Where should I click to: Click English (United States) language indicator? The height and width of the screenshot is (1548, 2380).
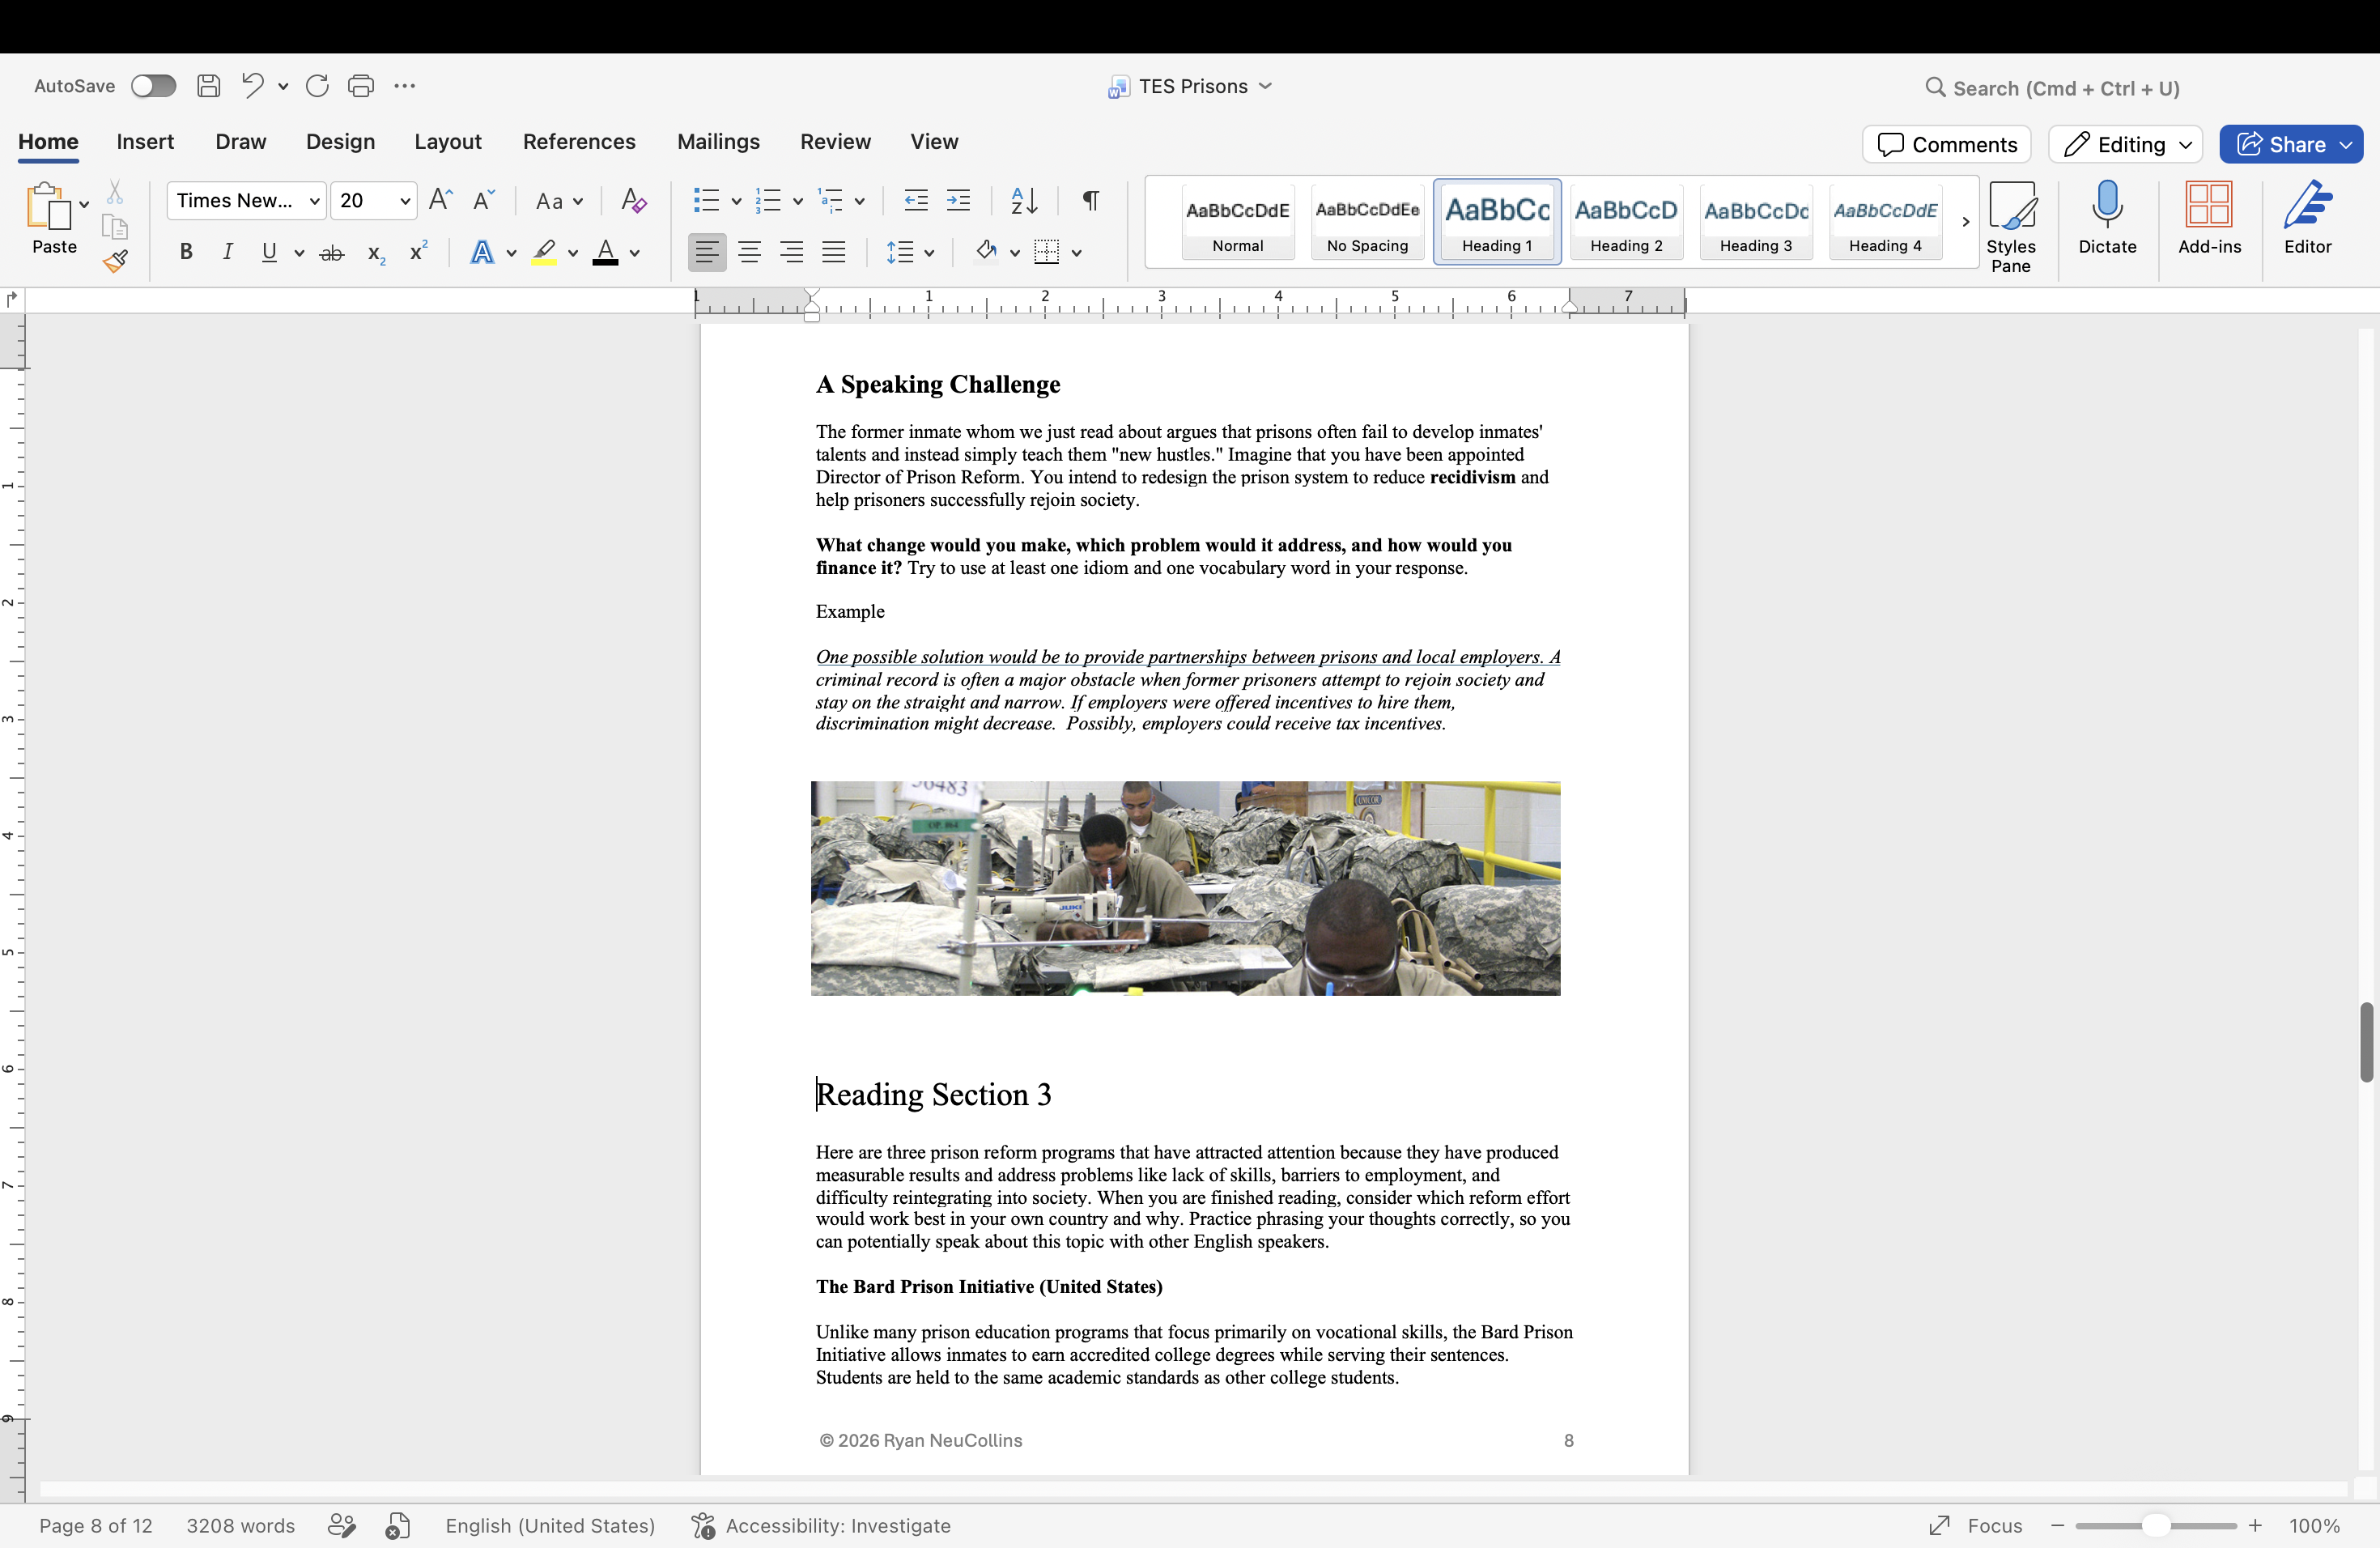point(550,1525)
